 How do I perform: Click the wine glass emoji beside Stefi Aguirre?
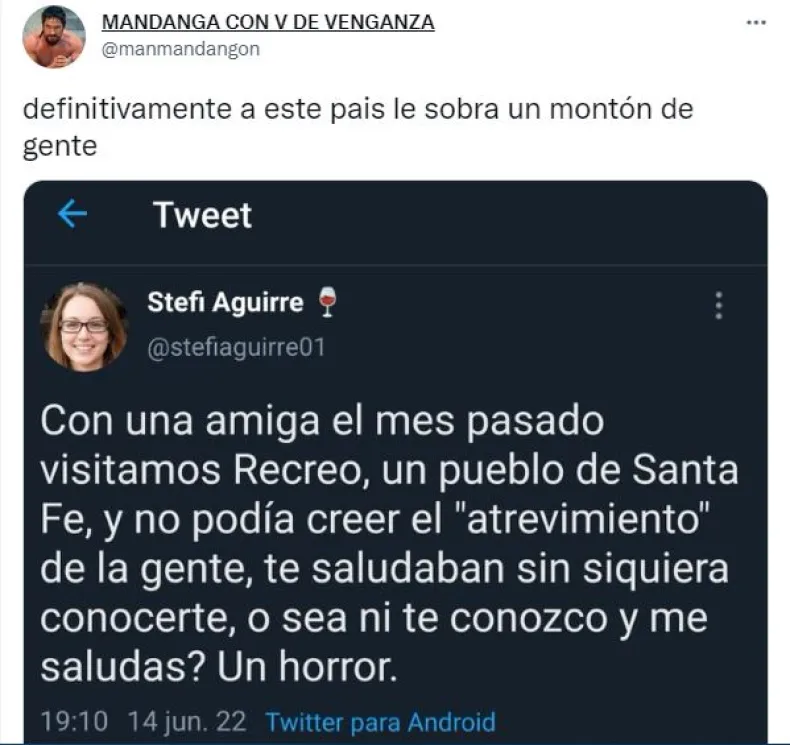327,302
